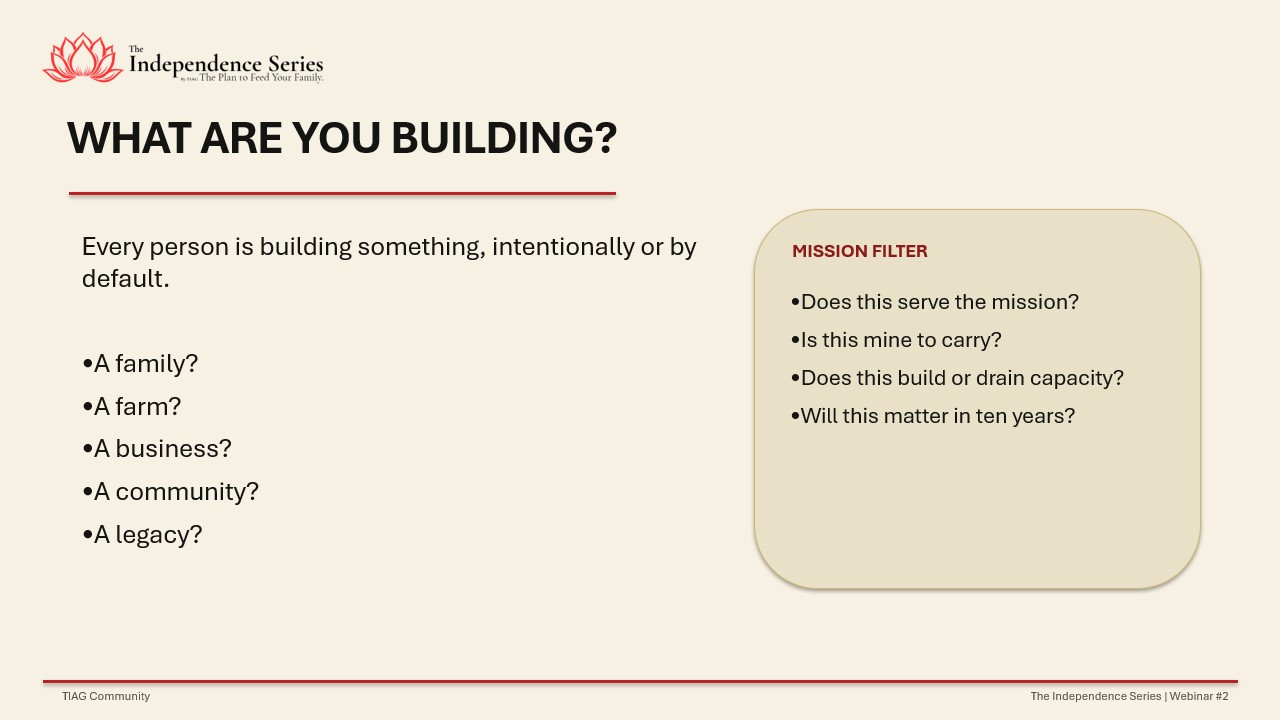This screenshot has width=1280, height=720.
Task: Click the red footer divider line
Action: tap(640, 681)
